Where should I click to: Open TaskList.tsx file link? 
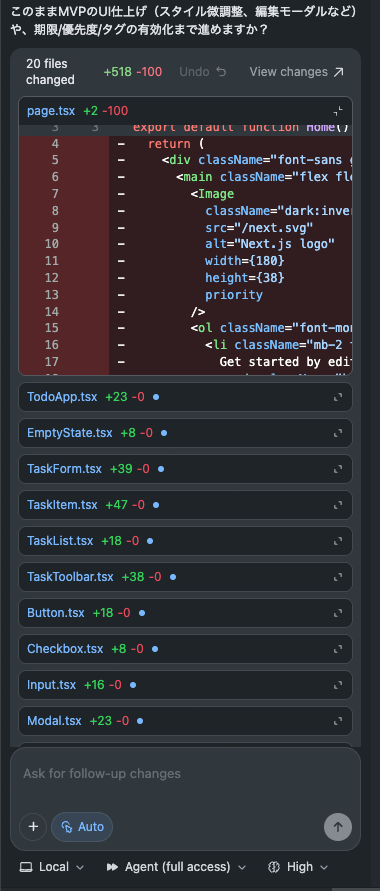pos(60,541)
